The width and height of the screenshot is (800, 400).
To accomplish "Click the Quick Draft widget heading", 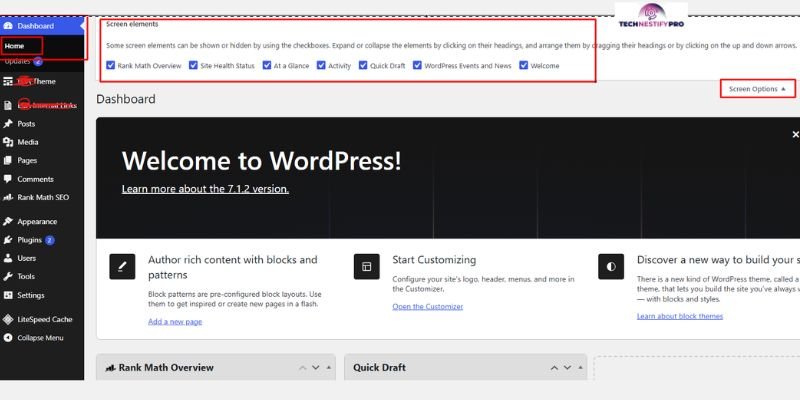I will (380, 368).
